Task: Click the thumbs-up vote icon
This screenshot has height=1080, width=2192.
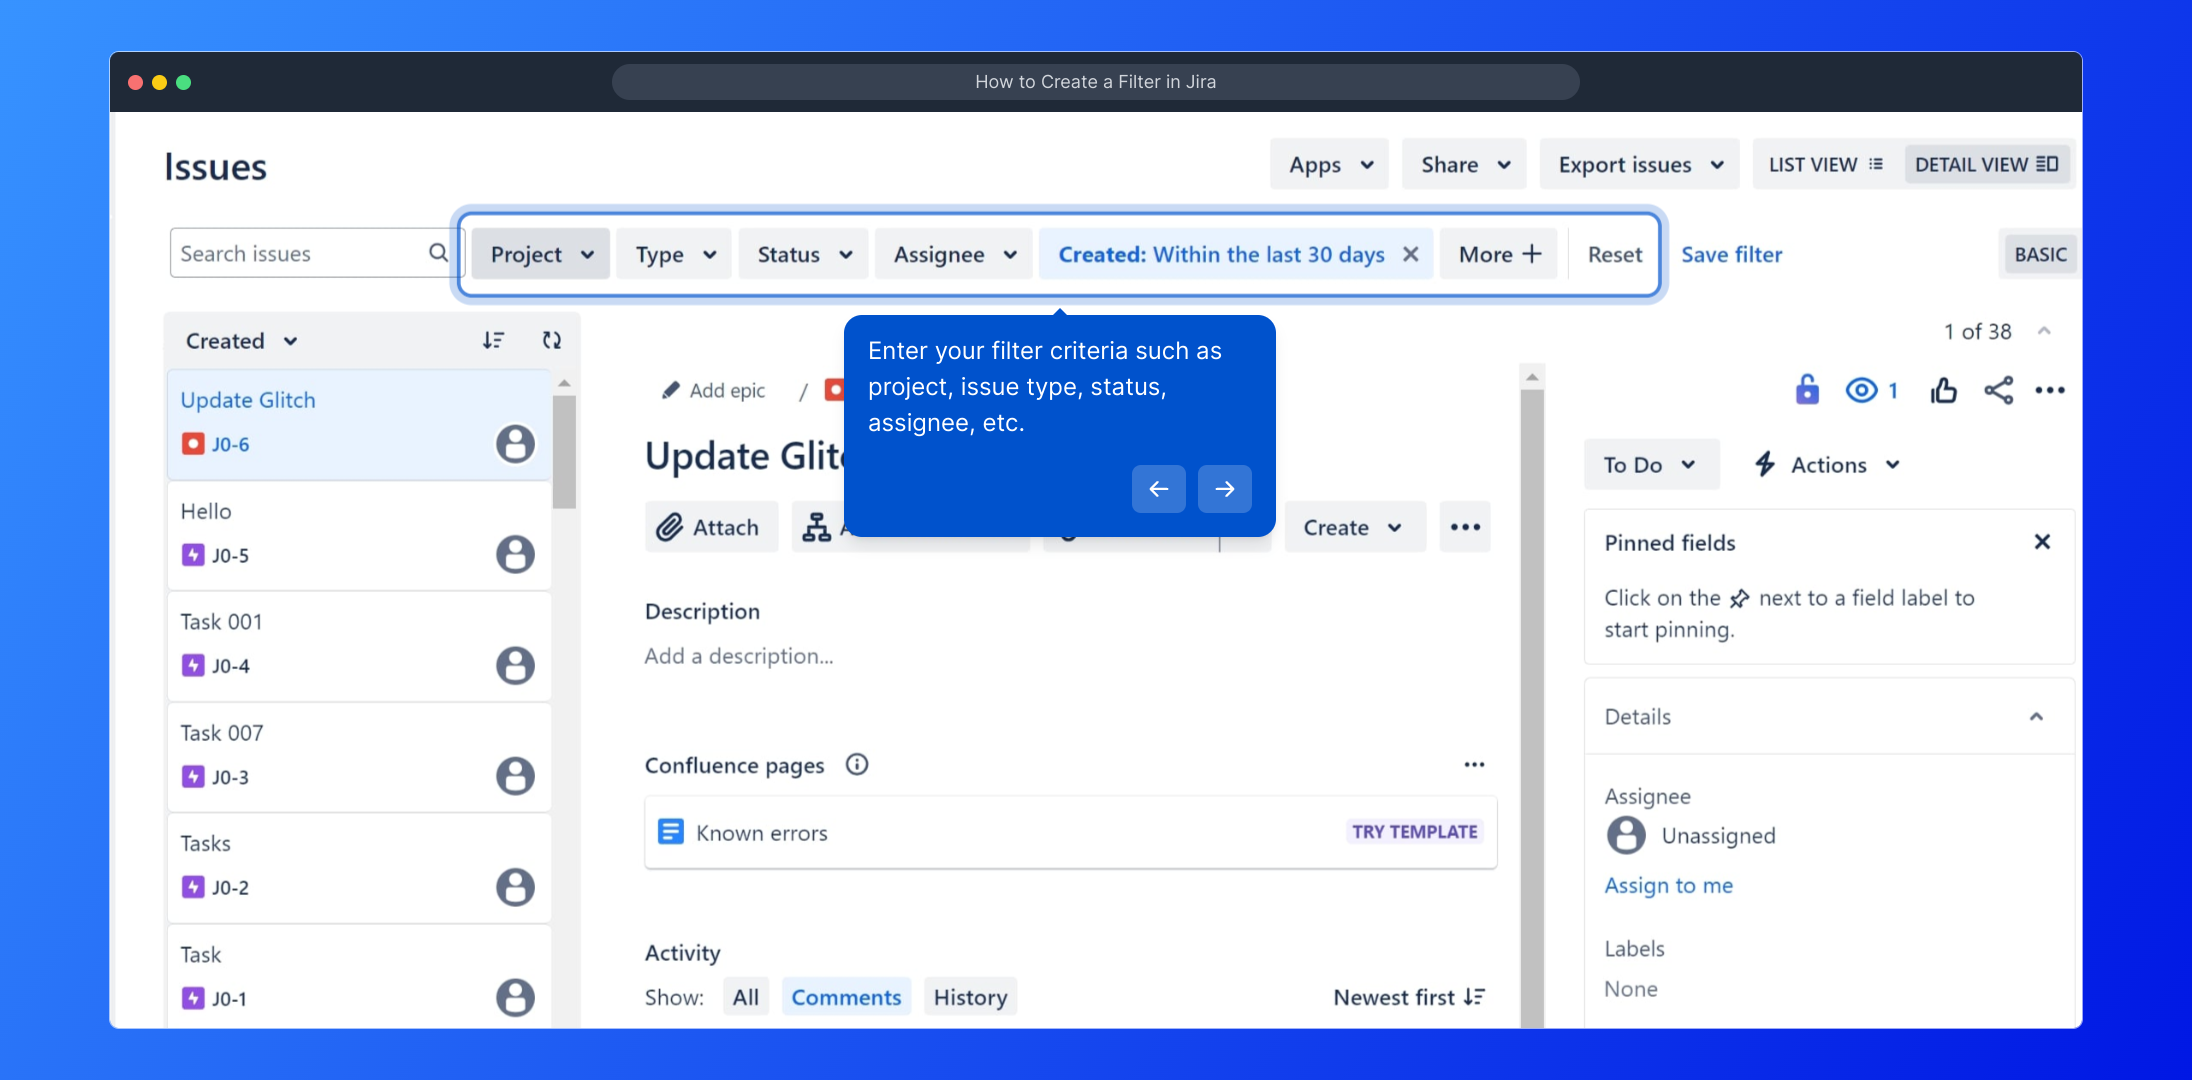Action: tap(1943, 390)
